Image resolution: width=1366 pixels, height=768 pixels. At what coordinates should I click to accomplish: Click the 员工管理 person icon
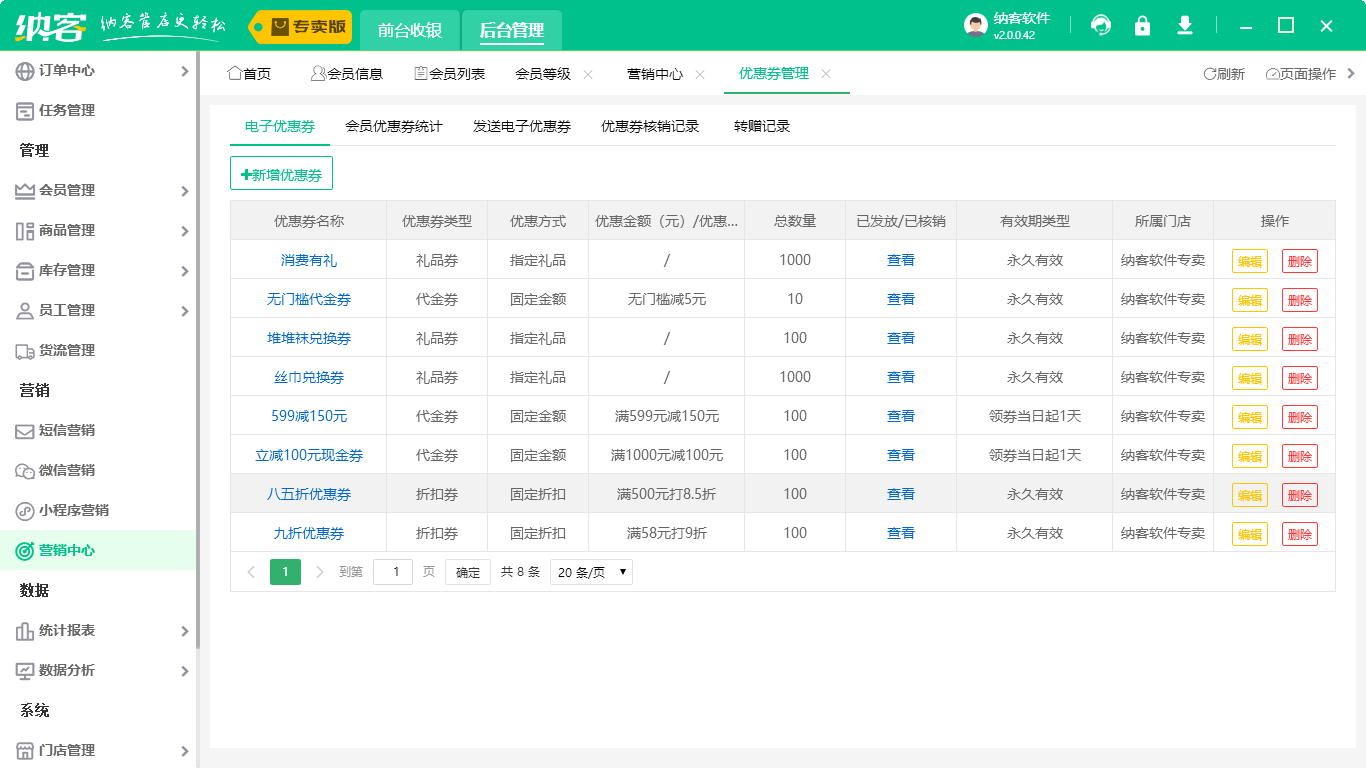[x=25, y=310]
